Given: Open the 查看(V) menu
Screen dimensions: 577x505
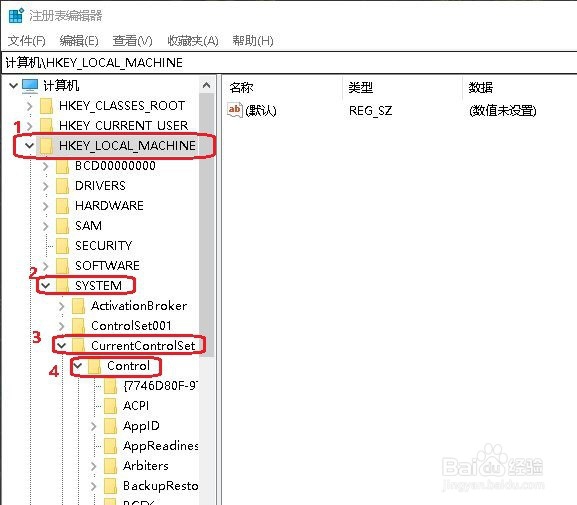Looking at the screenshot, I should tap(132, 40).
